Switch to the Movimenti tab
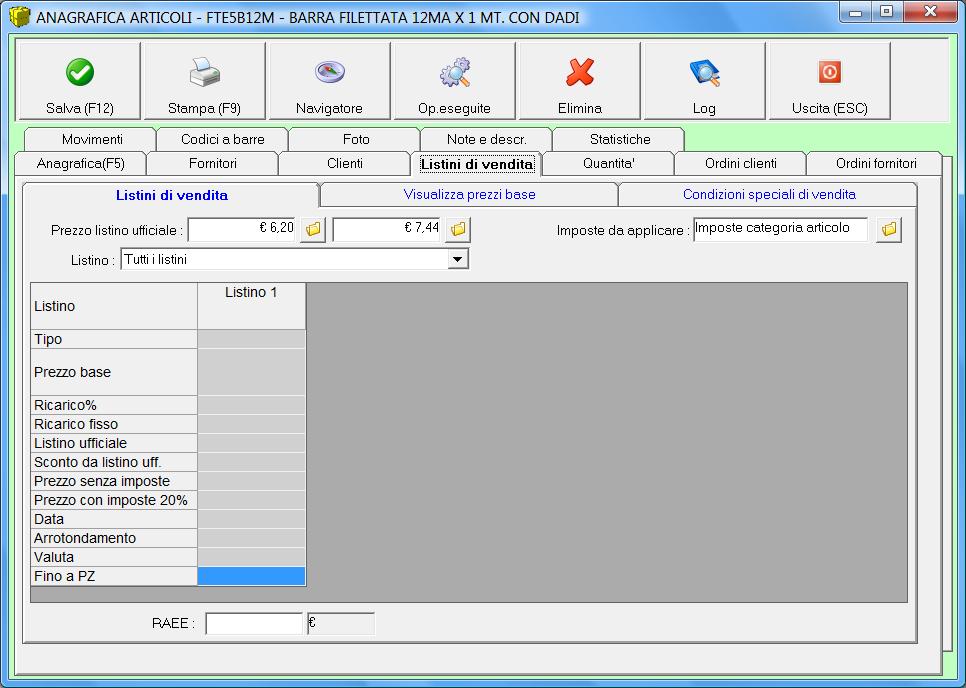This screenshot has height=688, width=966. click(x=92, y=139)
